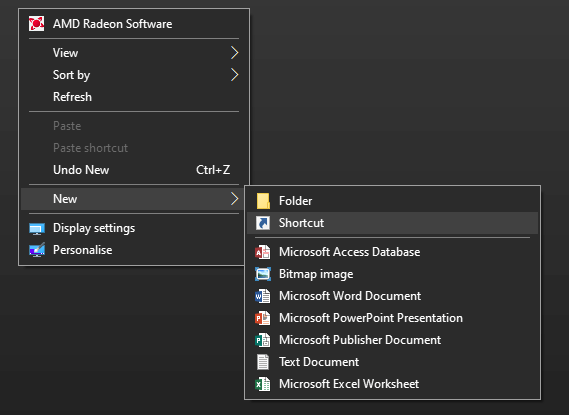The image size is (569, 415).
Task: Open AMD Radeon Software entry
Action: point(134,24)
